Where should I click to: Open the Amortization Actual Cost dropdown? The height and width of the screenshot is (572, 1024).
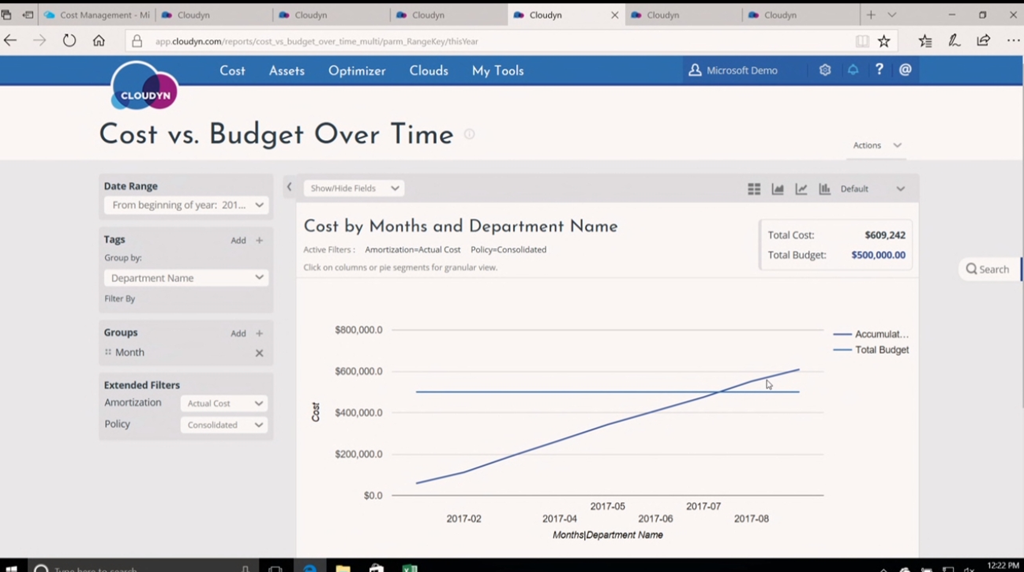pos(224,403)
